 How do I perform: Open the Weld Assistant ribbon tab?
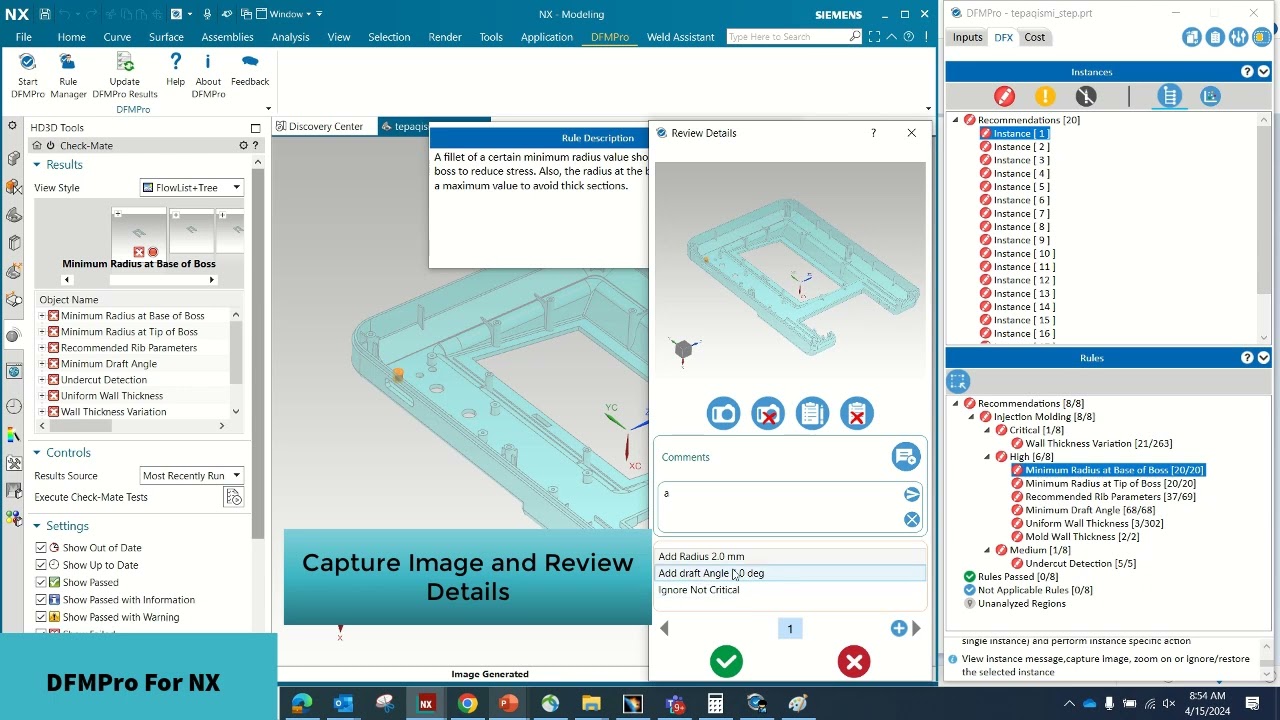click(x=680, y=37)
